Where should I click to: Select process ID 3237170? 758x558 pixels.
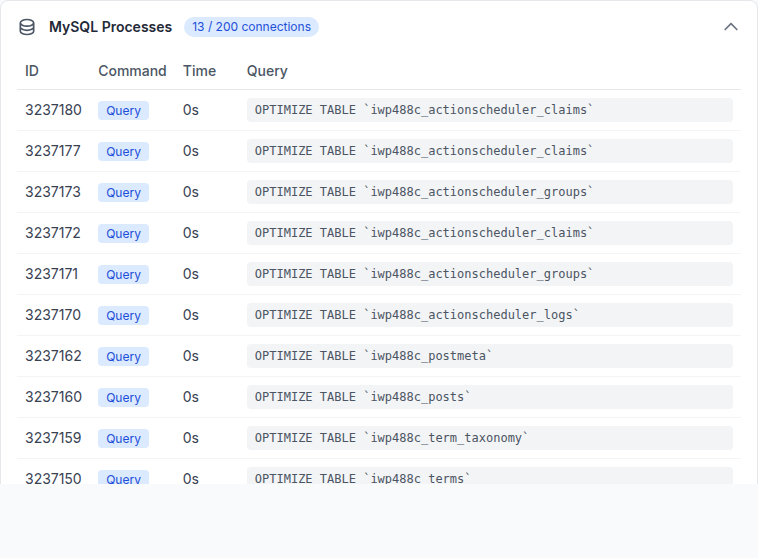click(x=53, y=315)
